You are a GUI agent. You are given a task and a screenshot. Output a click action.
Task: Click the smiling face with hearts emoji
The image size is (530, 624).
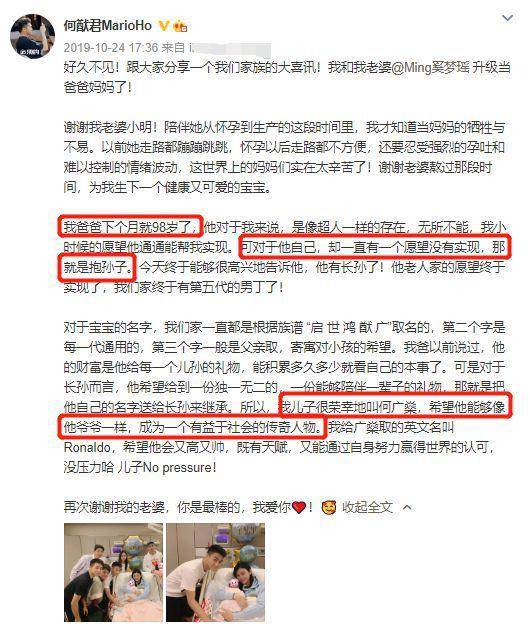pyautogui.click(x=329, y=507)
